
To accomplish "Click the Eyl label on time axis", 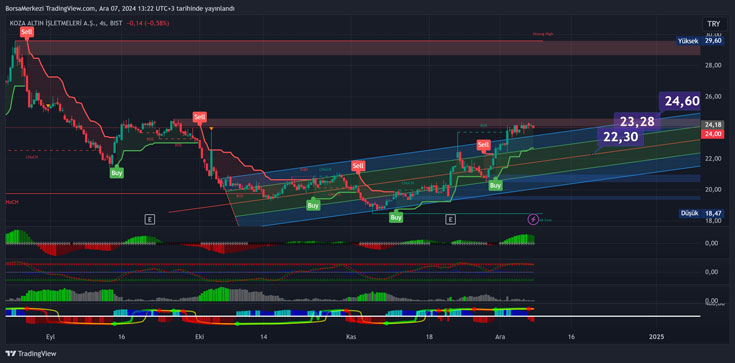I will pos(50,337).
